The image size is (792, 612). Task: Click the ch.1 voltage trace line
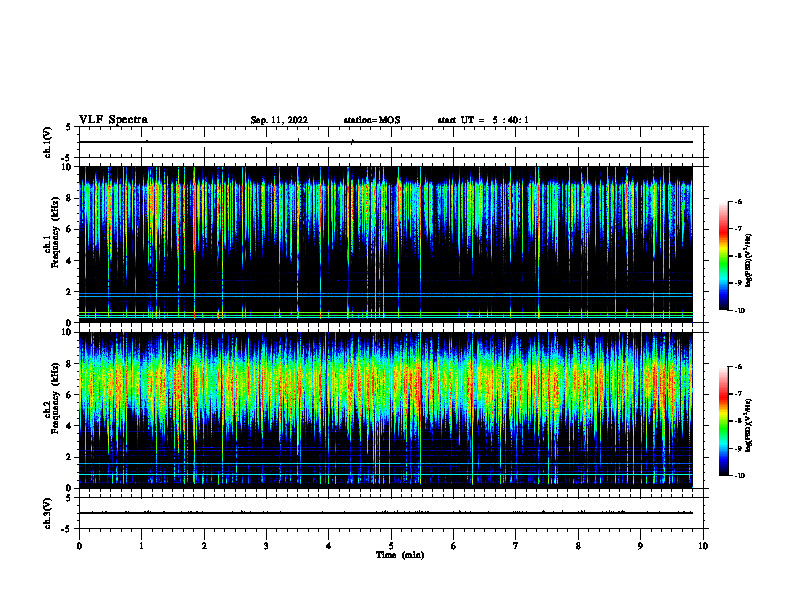coord(386,142)
